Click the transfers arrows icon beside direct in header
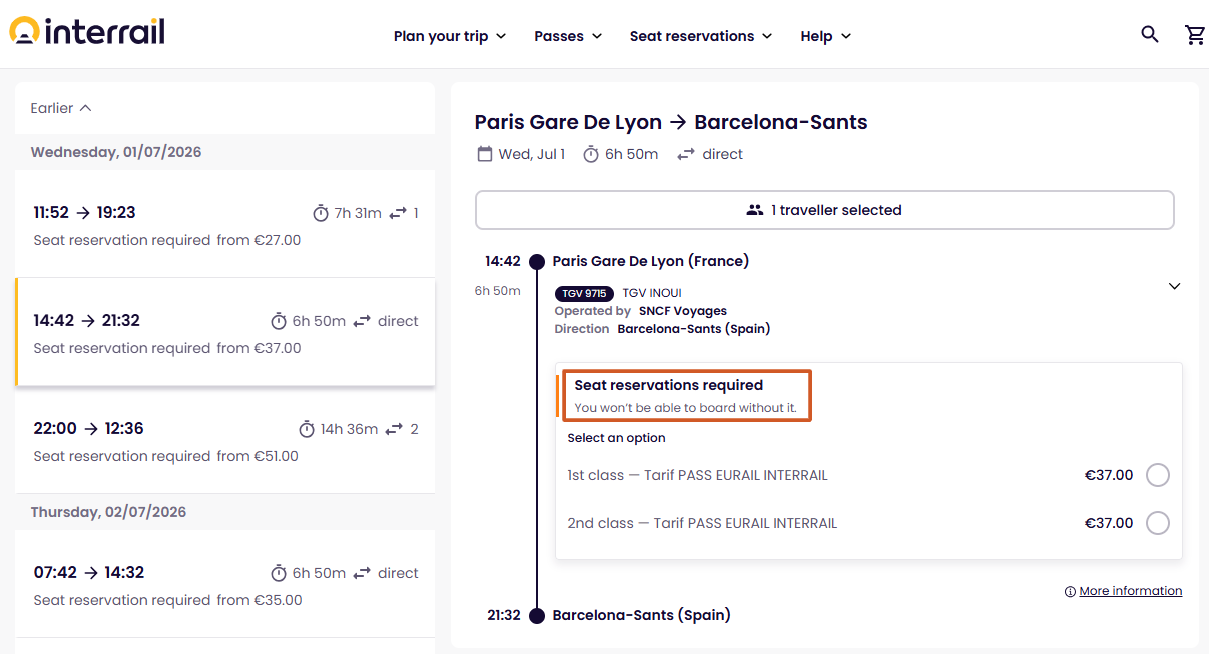 (686, 154)
